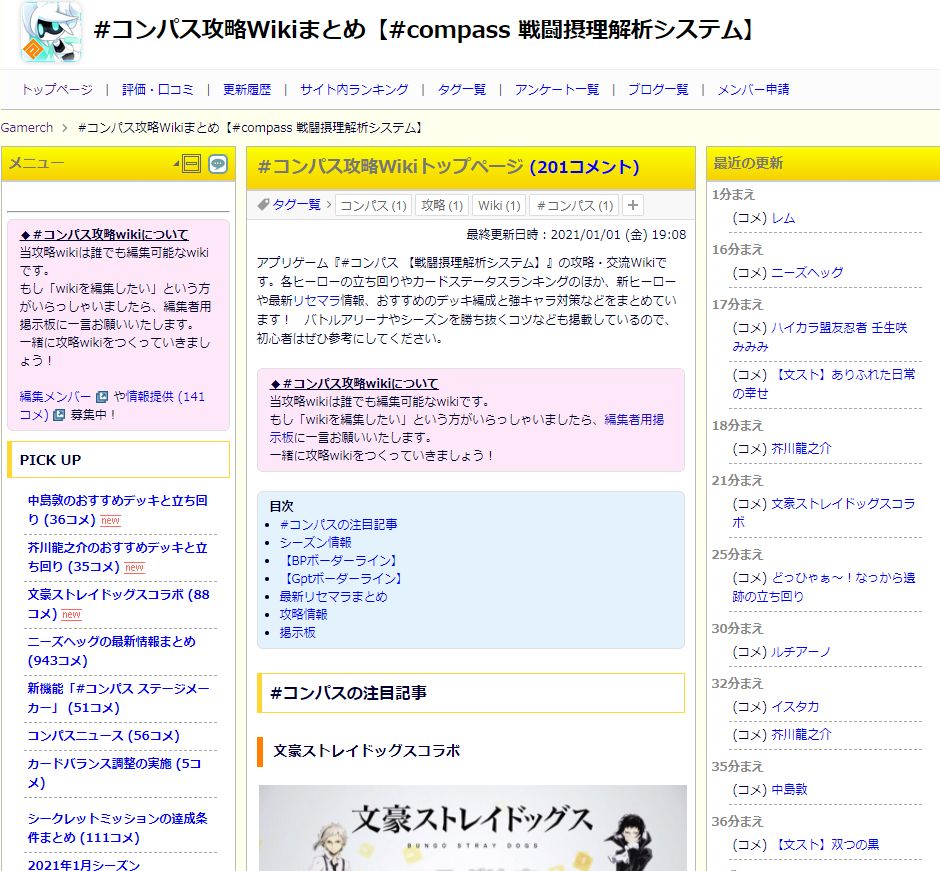Open the 編集者用掲示板 link in the pink notice

[633, 420]
